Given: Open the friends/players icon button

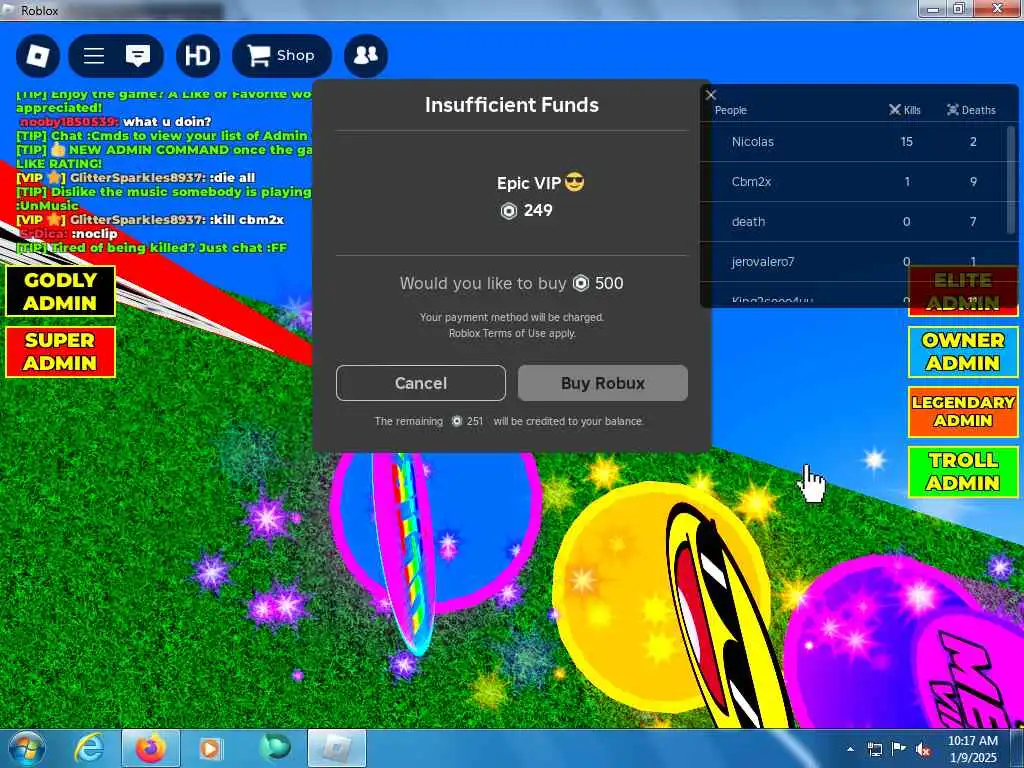Looking at the screenshot, I should pyautogui.click(x=366, y=56).
